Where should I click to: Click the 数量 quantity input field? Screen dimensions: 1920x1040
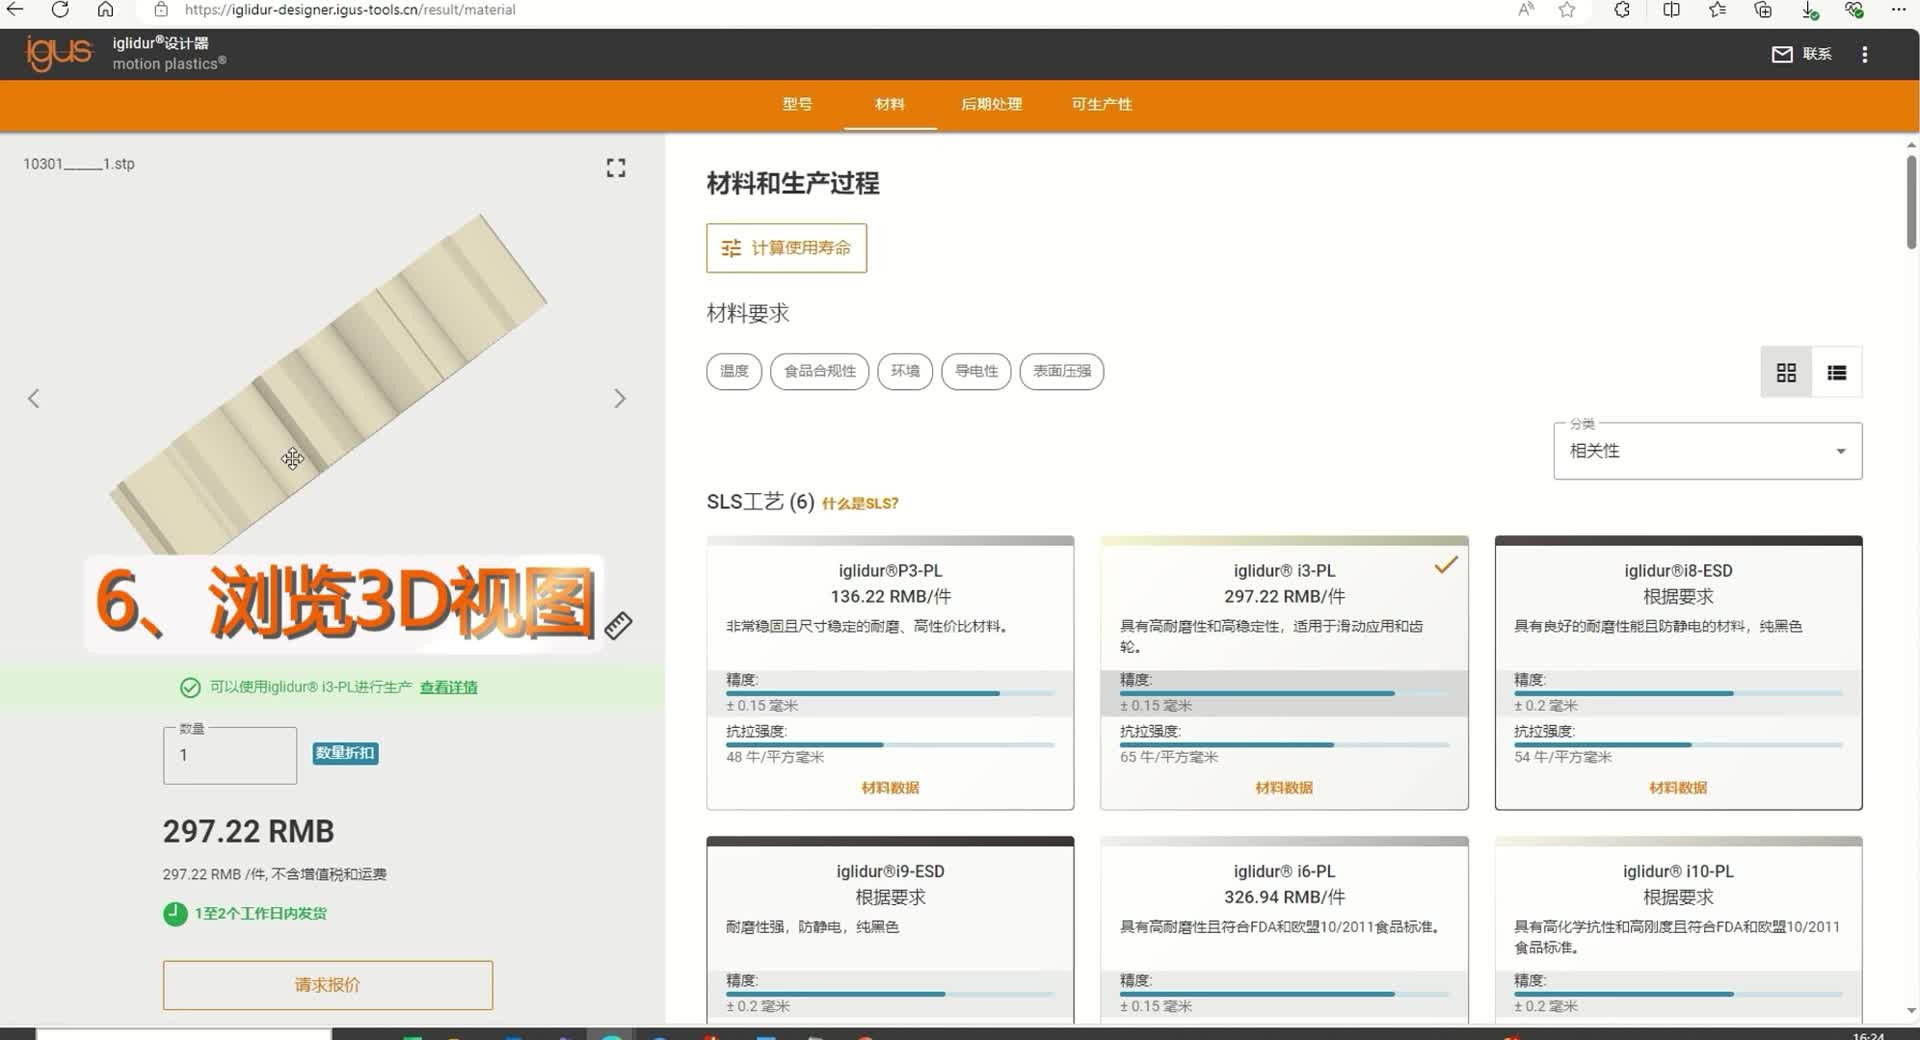point(230,755)
